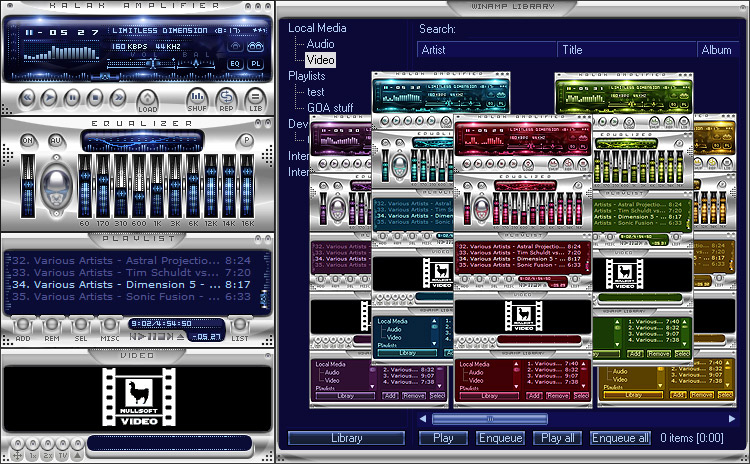Open the media library with LIB button
The image size is (750, 464).
[x=255, y=99]
